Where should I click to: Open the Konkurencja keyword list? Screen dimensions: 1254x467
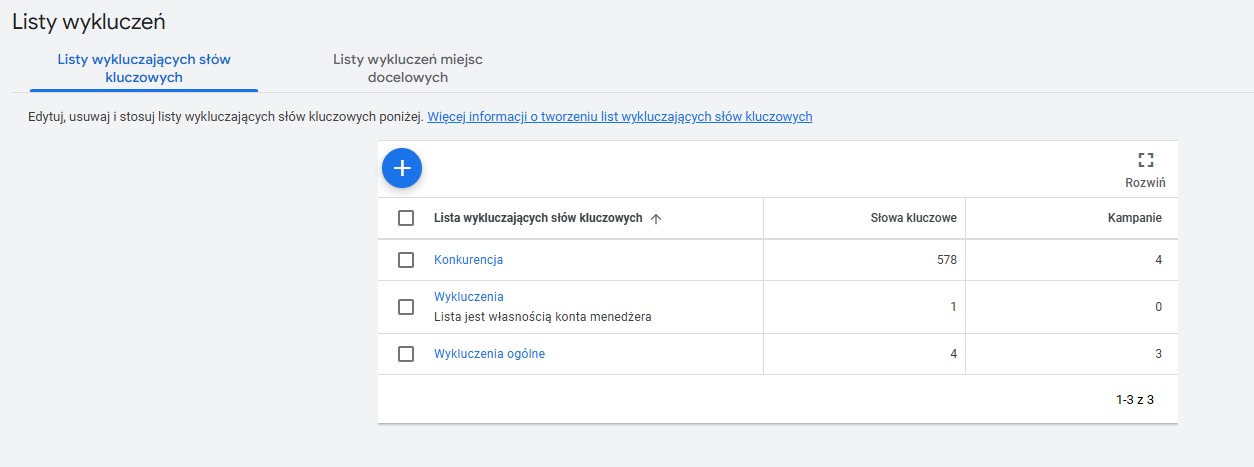click(x=468, y=260)
